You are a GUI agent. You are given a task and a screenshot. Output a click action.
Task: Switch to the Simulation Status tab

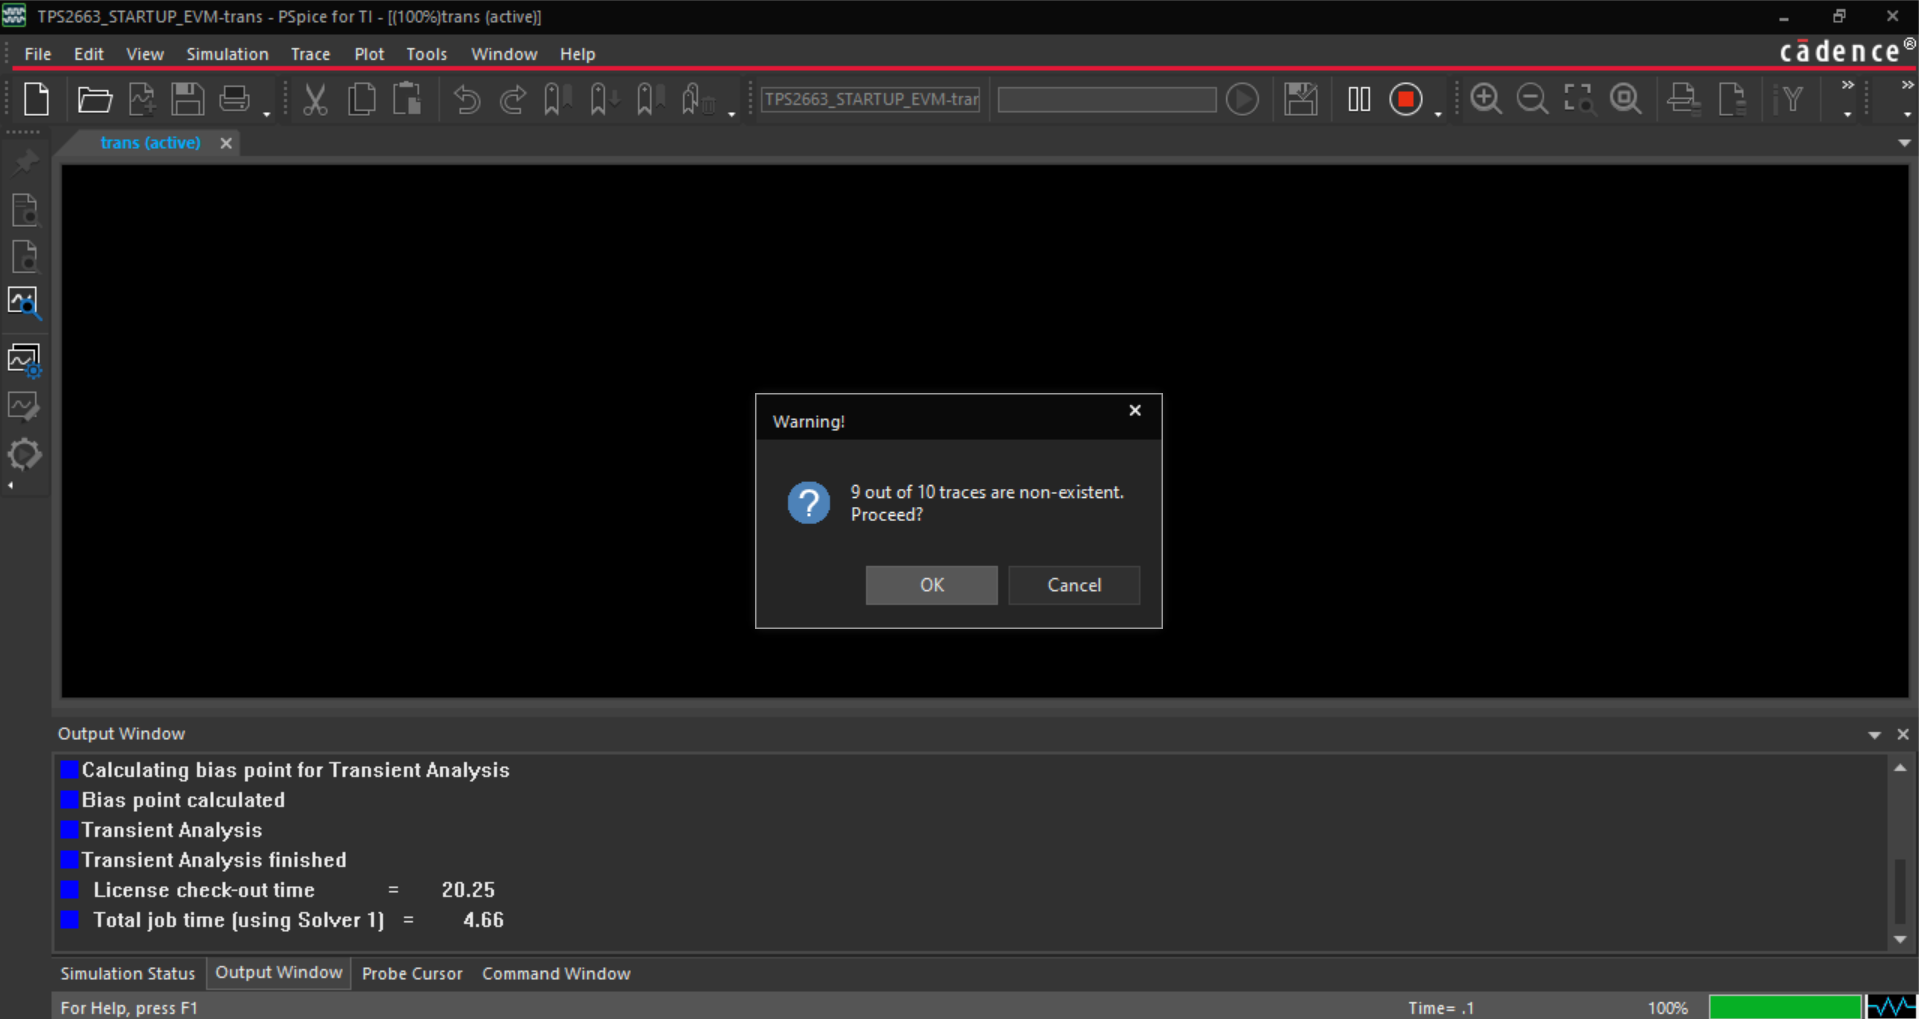[128, 973]
